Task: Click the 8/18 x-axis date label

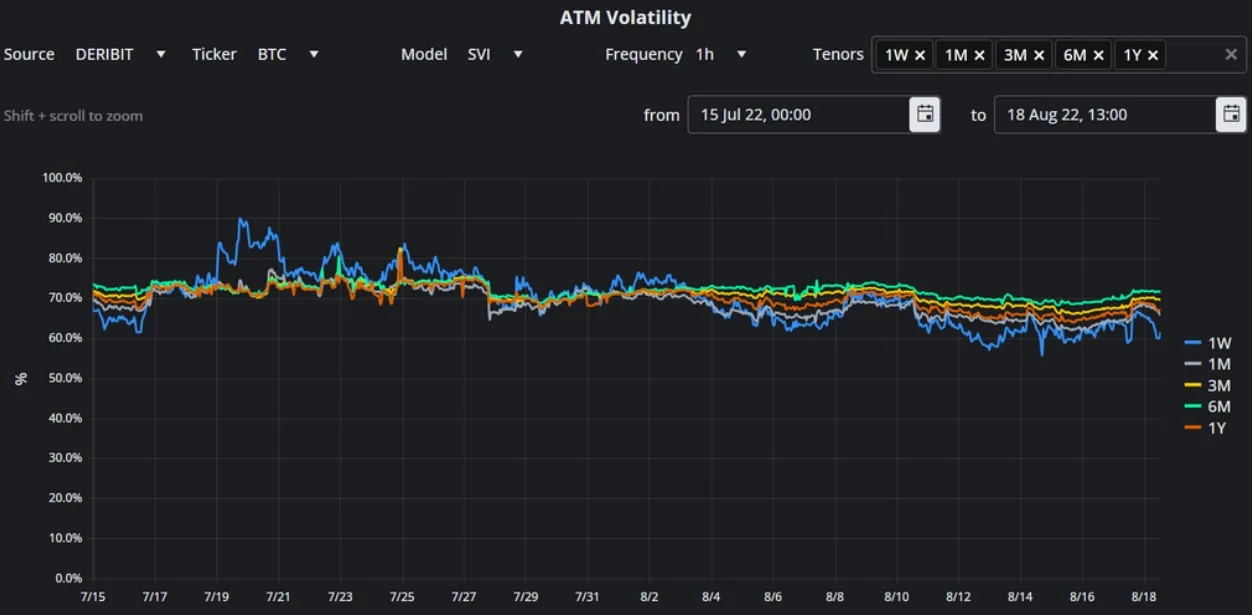Action: (x=1143, y=597)
